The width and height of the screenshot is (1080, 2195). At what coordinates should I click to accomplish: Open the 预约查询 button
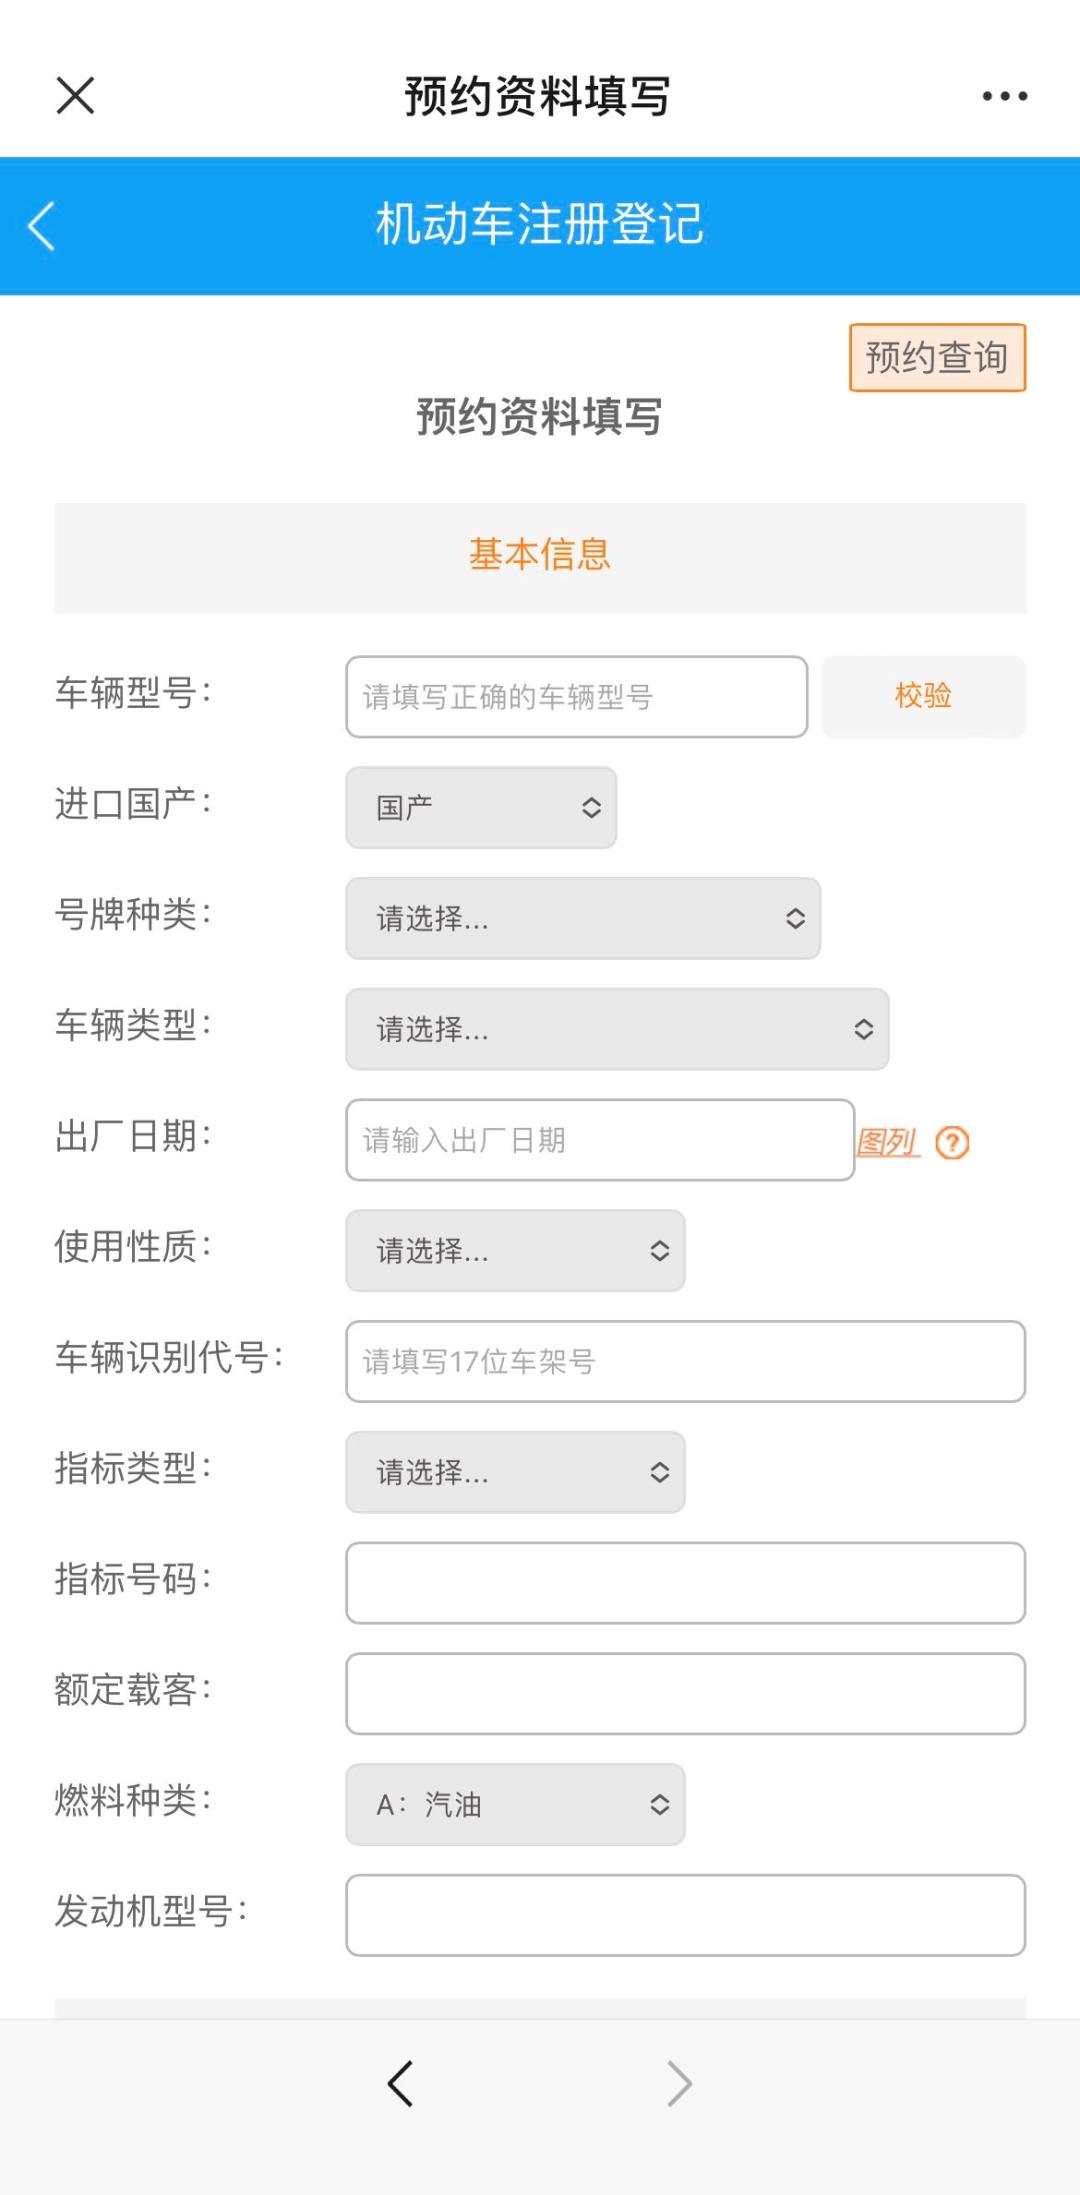[x=936, y=357]
